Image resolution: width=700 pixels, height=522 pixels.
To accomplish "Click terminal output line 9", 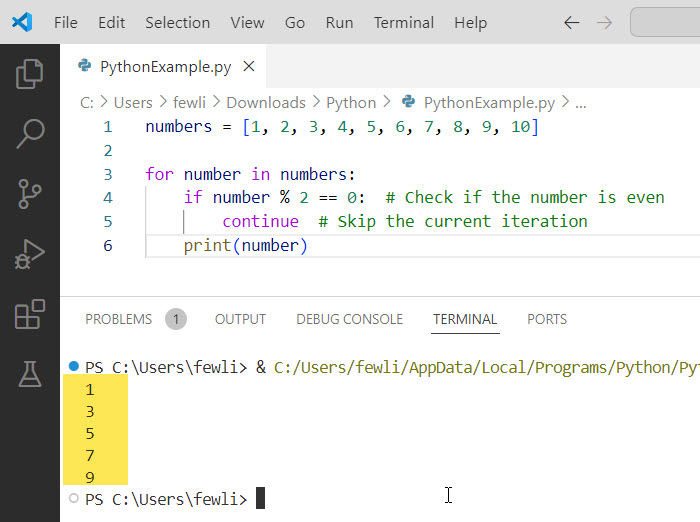I will tap(90, 477).
